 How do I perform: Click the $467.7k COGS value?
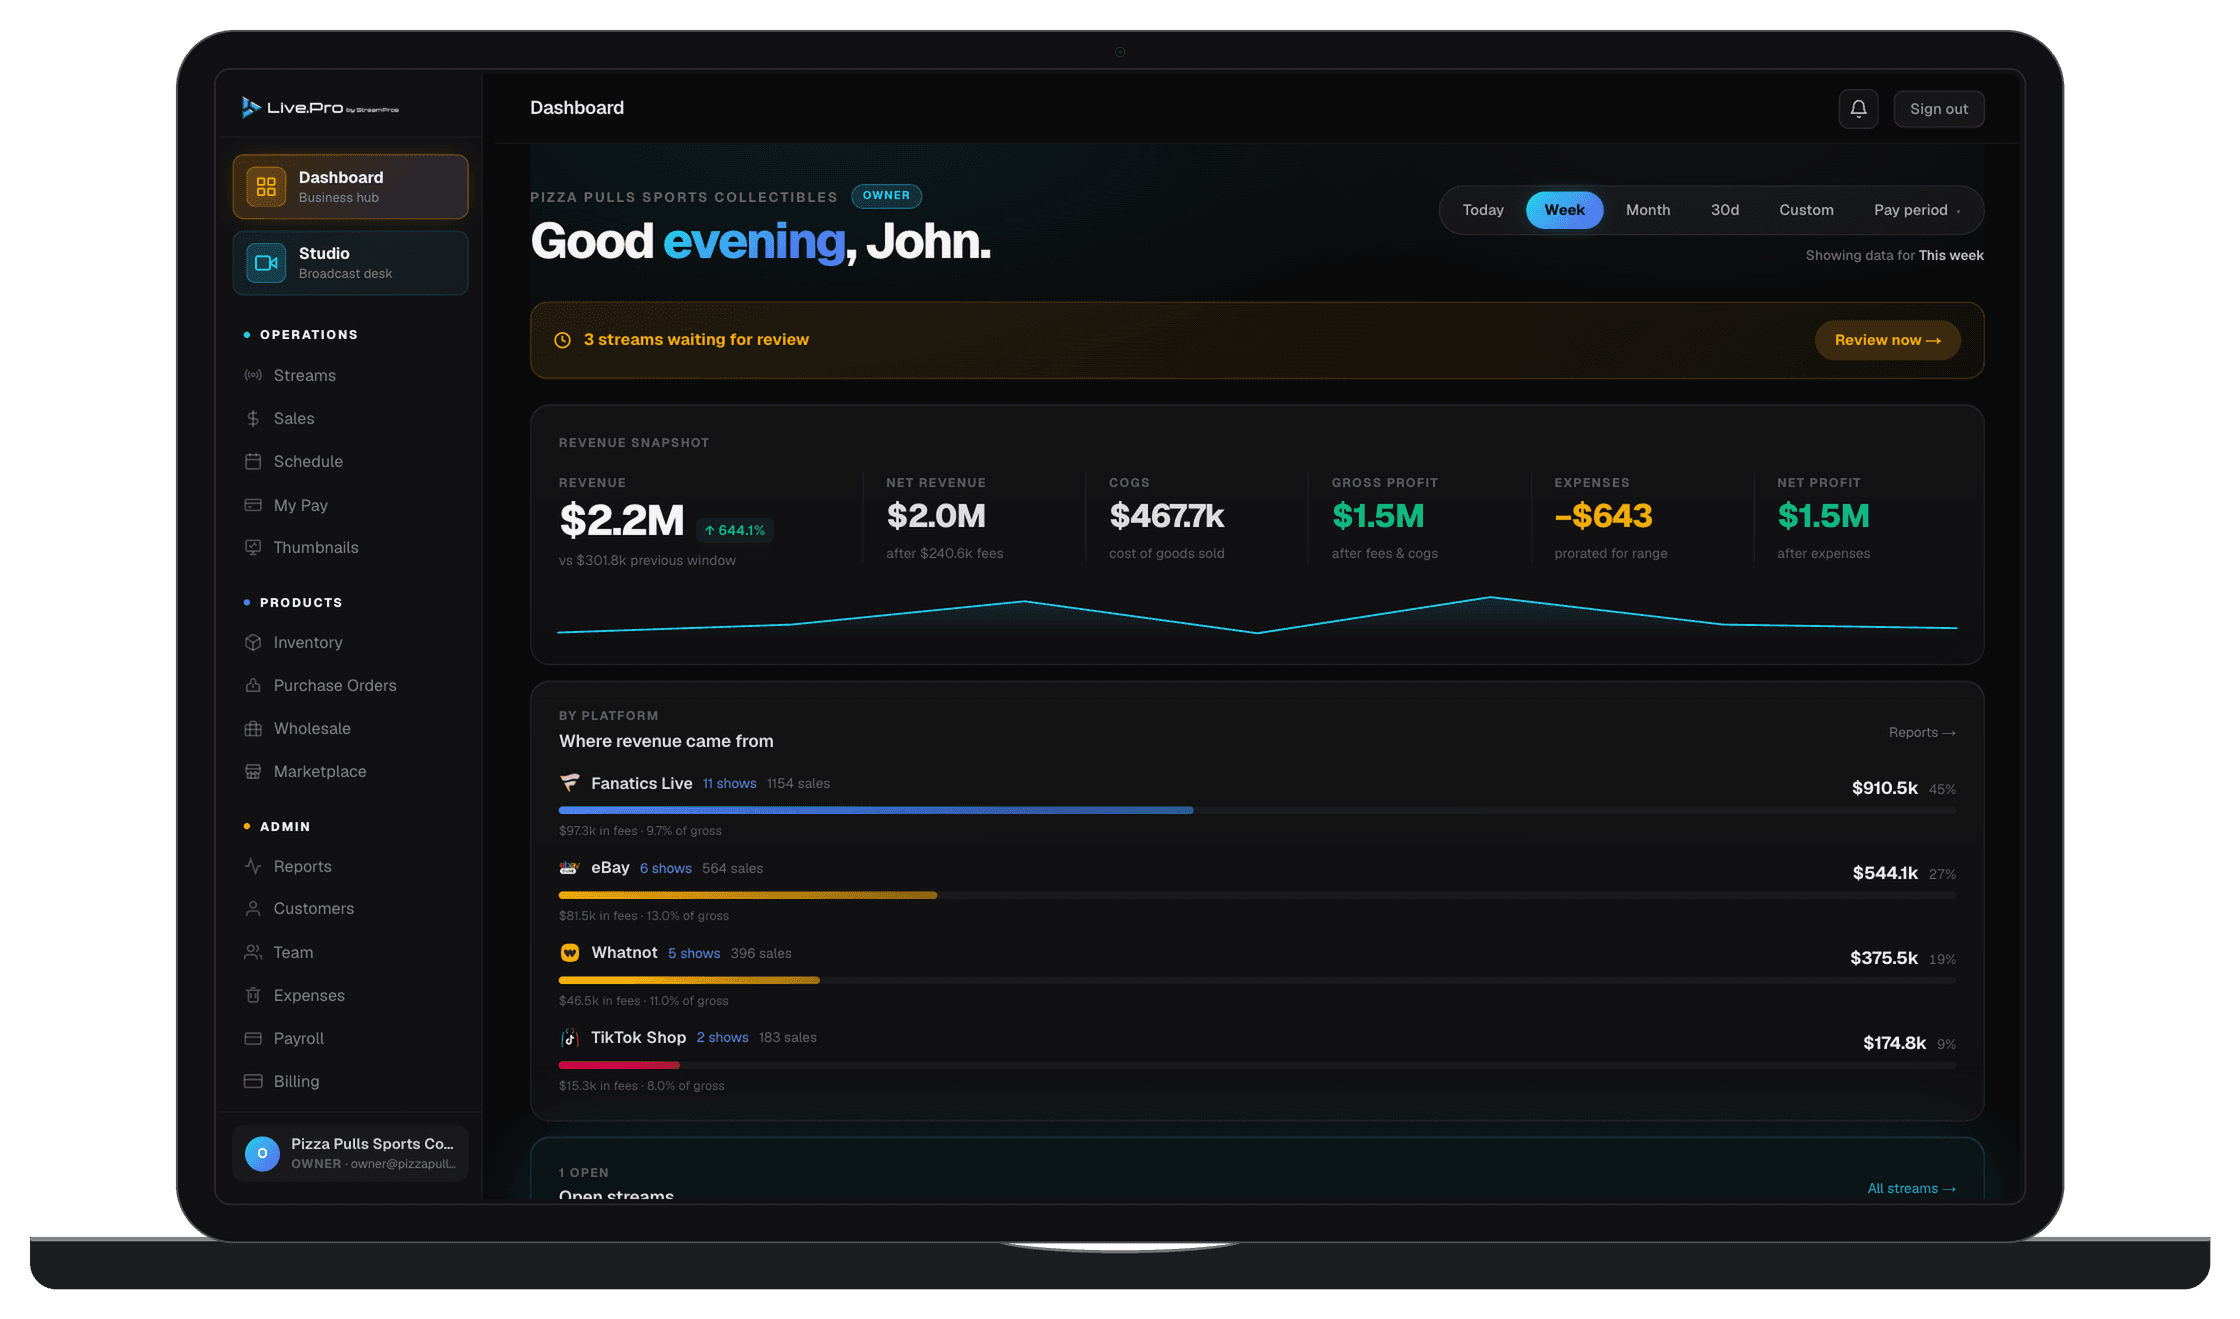pyautogui.click(x=1166, y=516)
